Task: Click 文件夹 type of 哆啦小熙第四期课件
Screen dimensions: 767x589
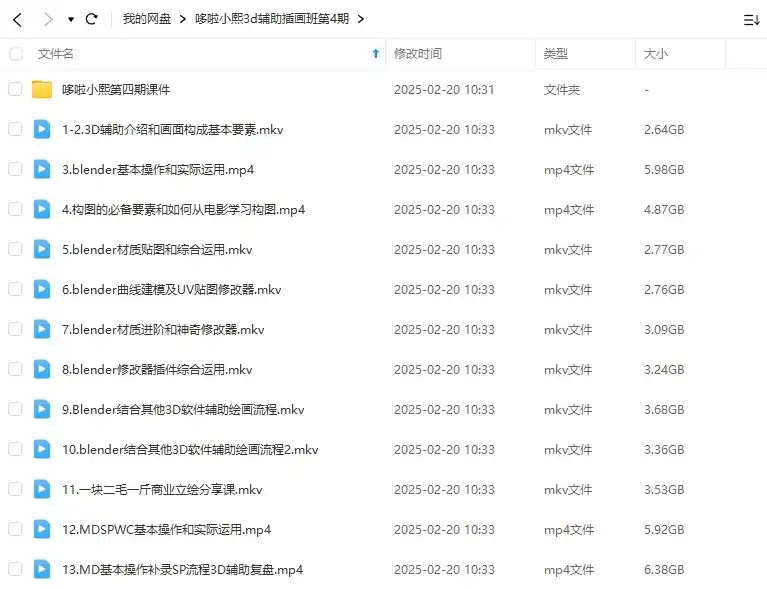Action: pos(562,90)
